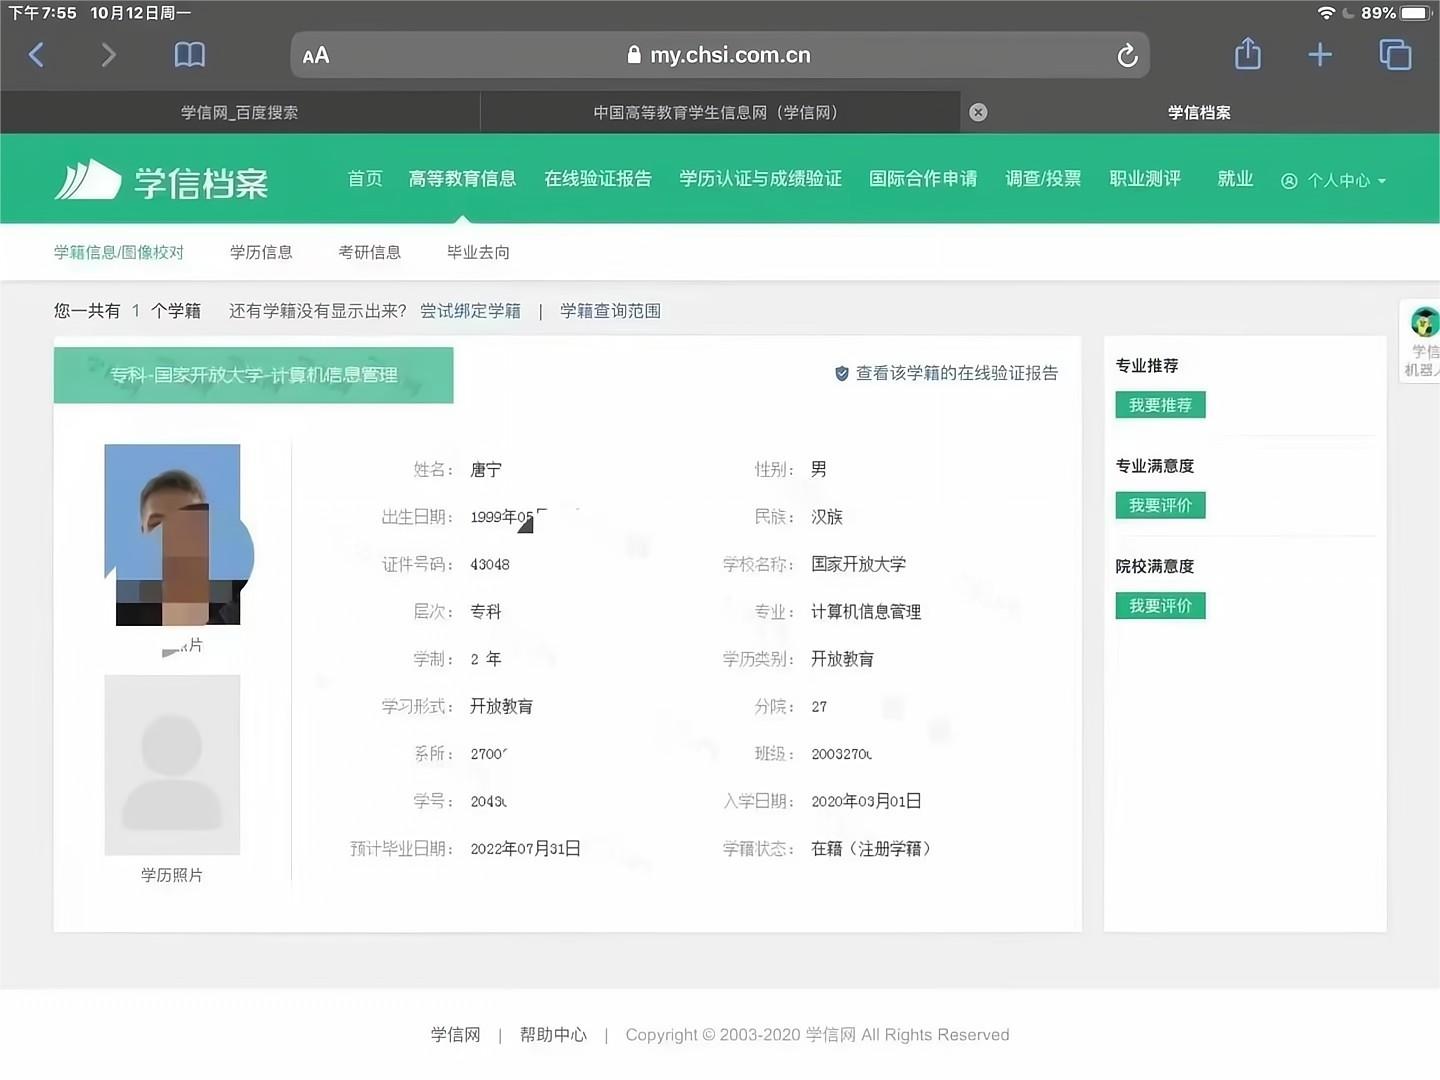
Task: Open the 学信网 footer link
Action: pos(456,1035)
